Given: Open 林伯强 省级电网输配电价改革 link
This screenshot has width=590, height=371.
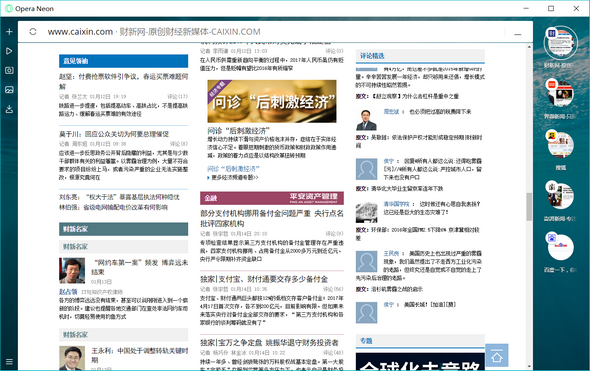Looking at the screenshot, I should 113,207.
